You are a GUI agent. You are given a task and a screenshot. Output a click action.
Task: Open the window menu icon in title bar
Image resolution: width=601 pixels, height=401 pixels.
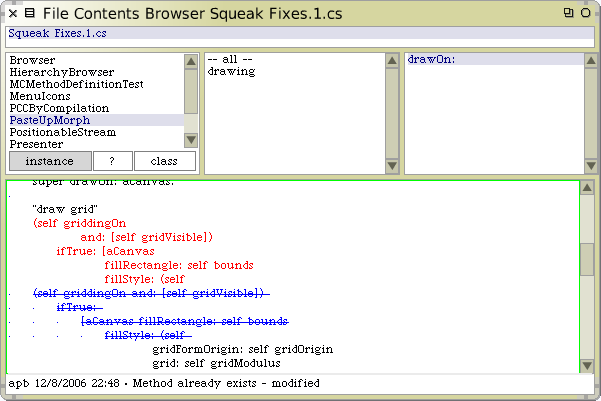tap(30, 12)
